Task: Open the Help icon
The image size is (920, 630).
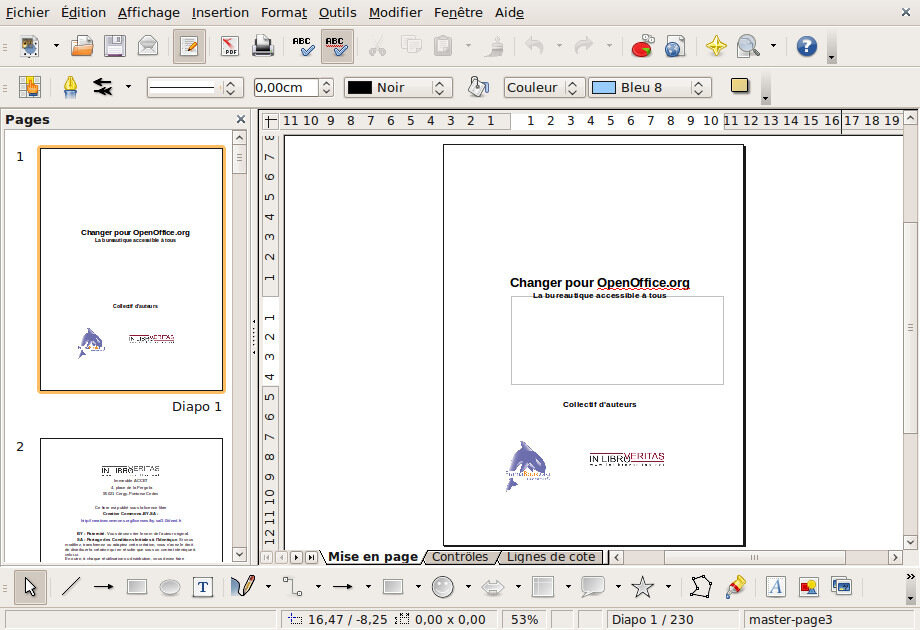Action: (x=806, y=46)
